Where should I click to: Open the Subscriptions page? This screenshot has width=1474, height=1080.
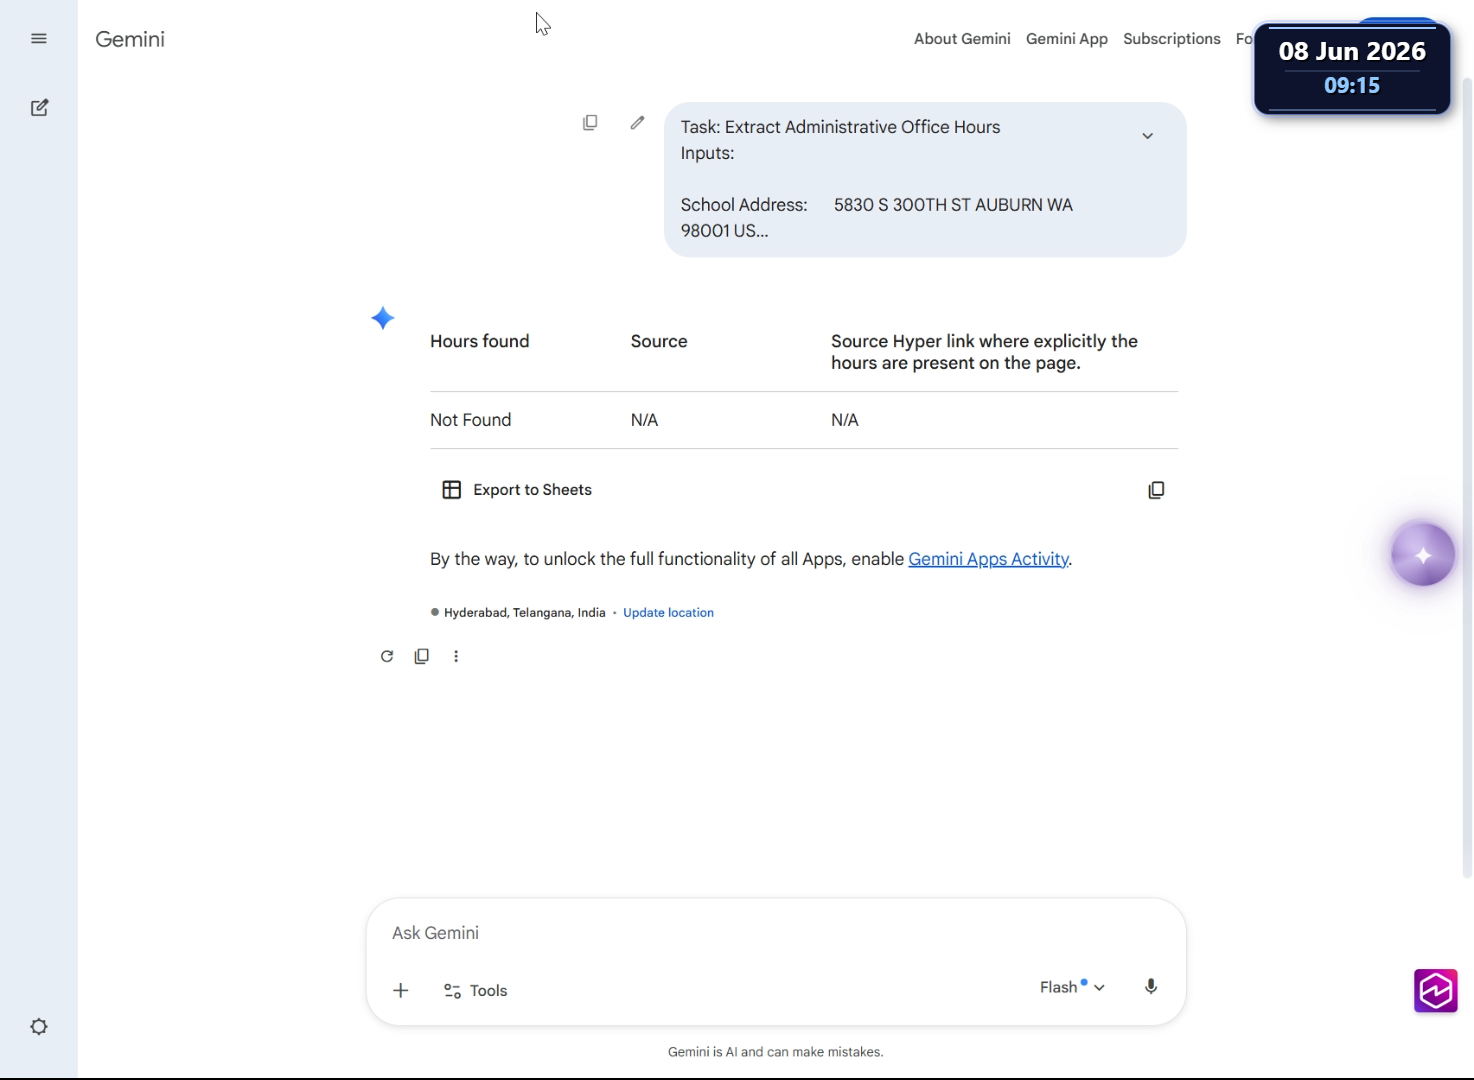[x=1172, y=39]
